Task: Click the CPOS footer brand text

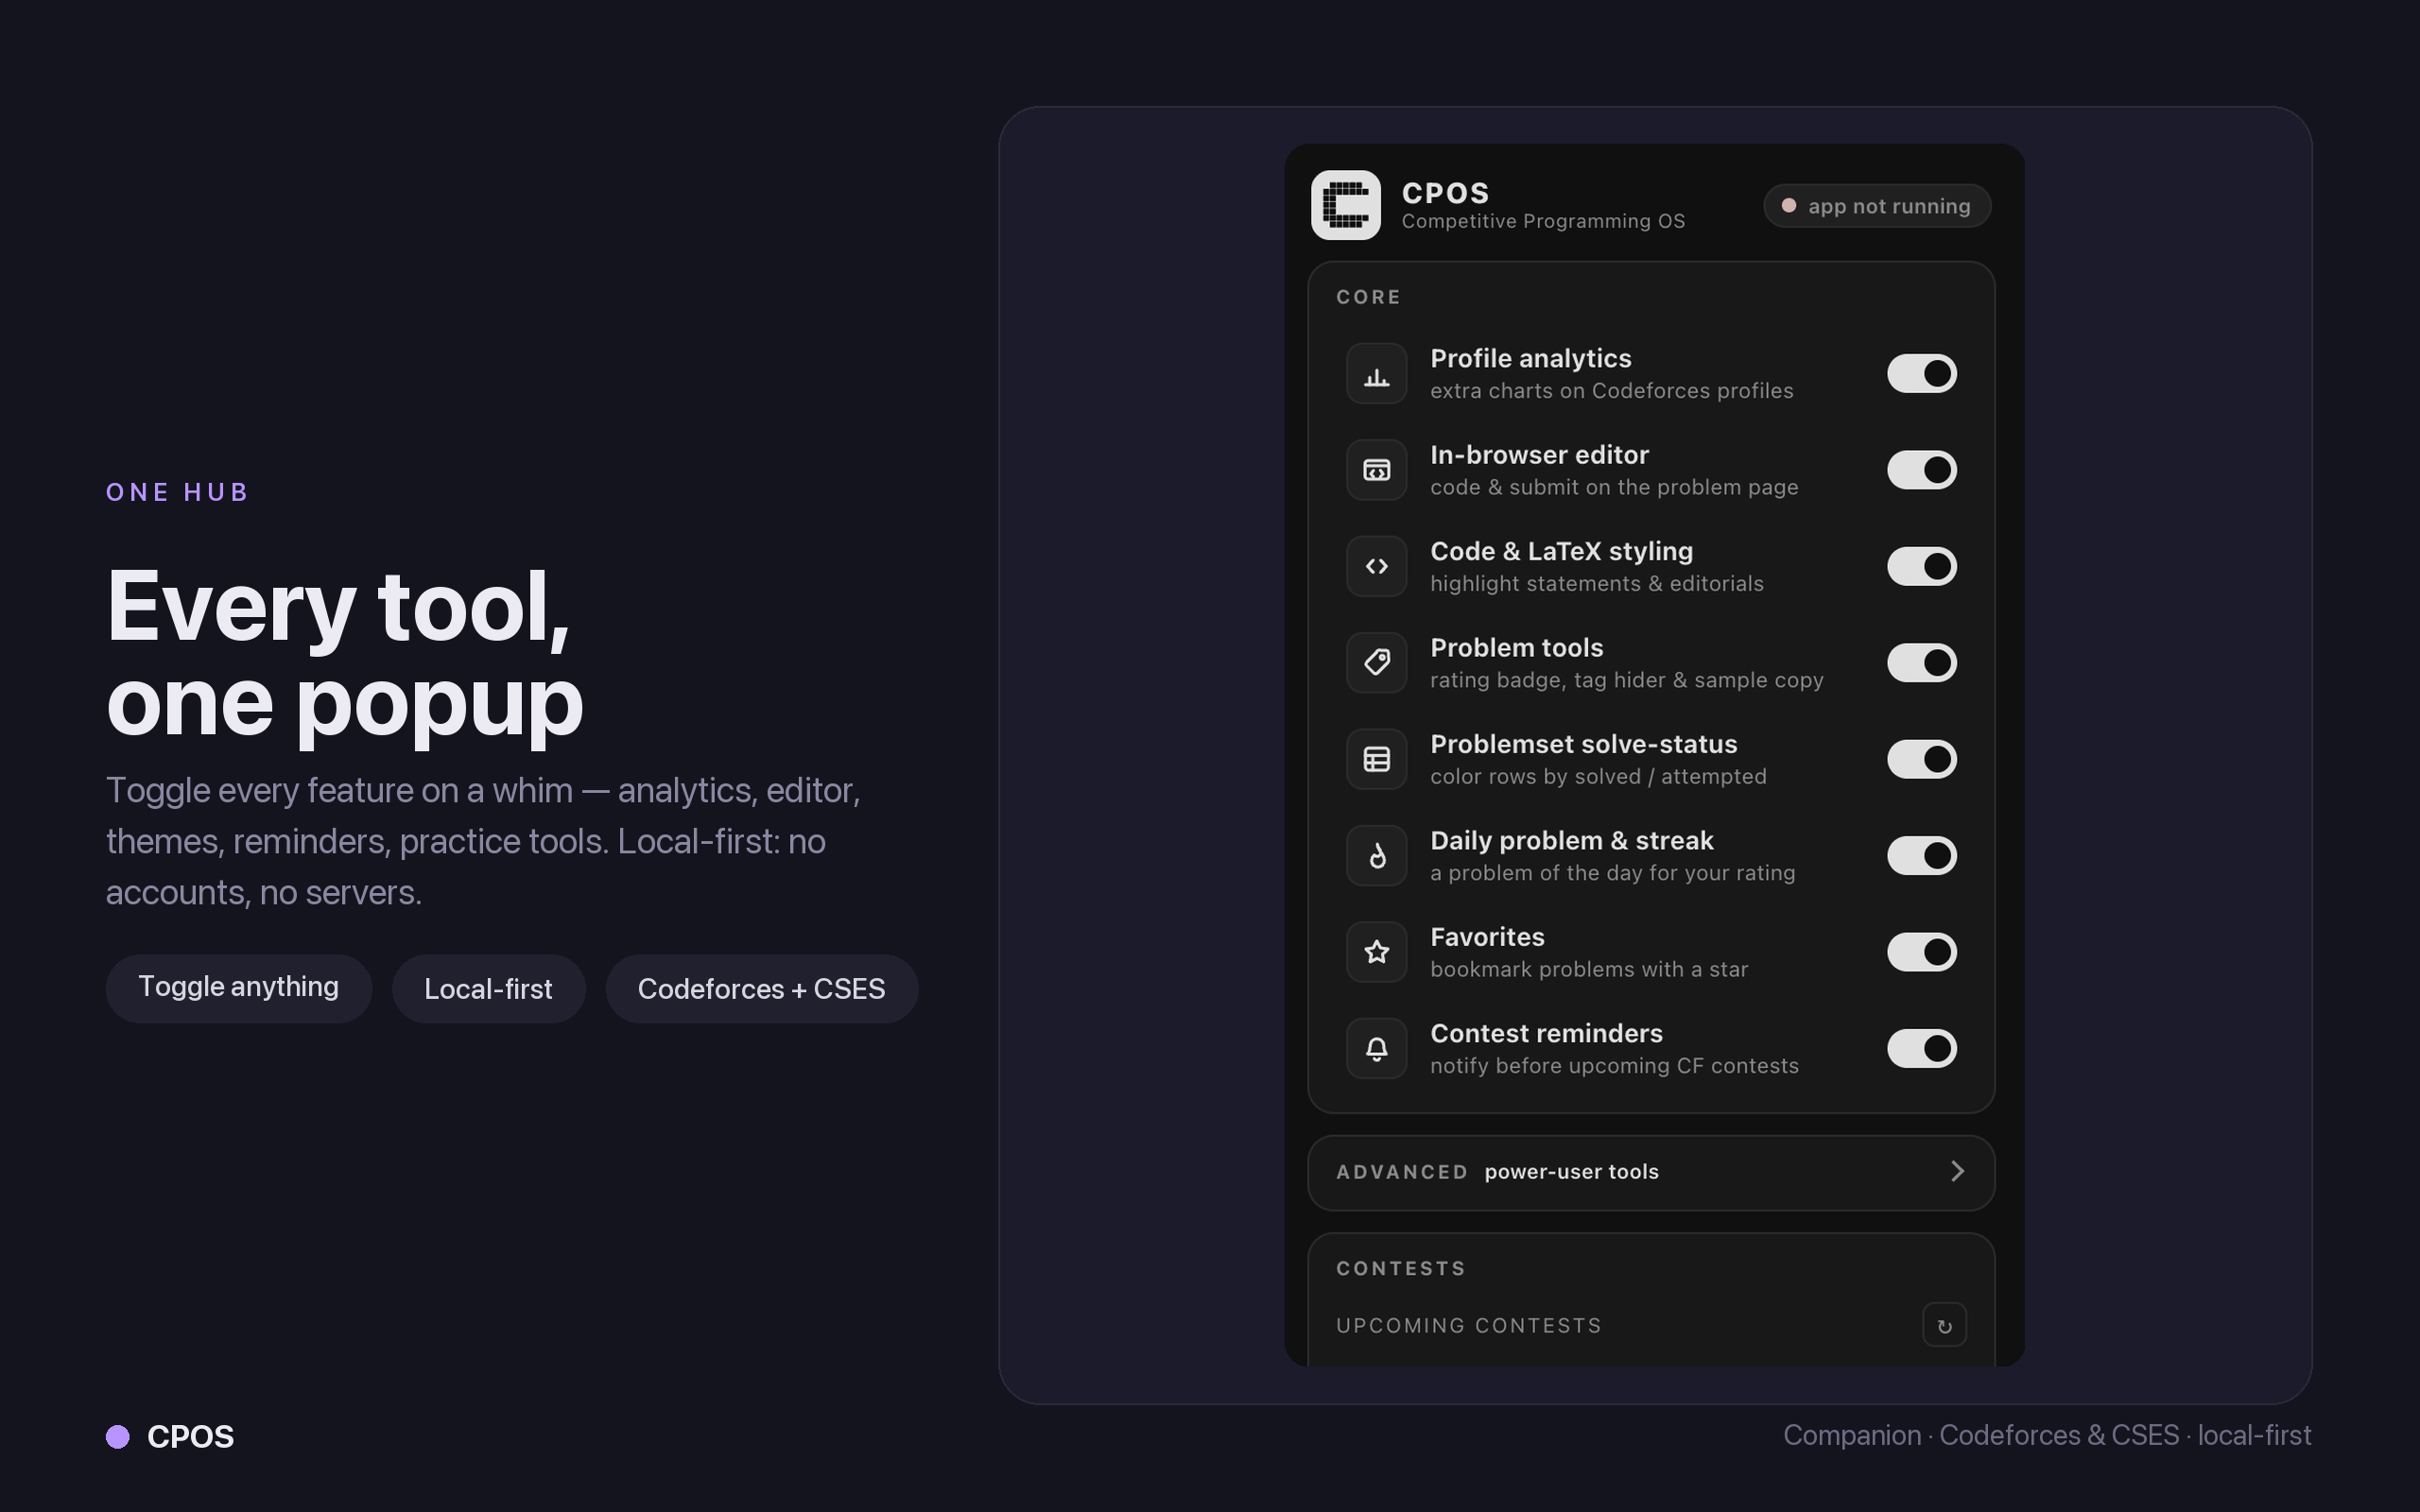Action: 190,1437
